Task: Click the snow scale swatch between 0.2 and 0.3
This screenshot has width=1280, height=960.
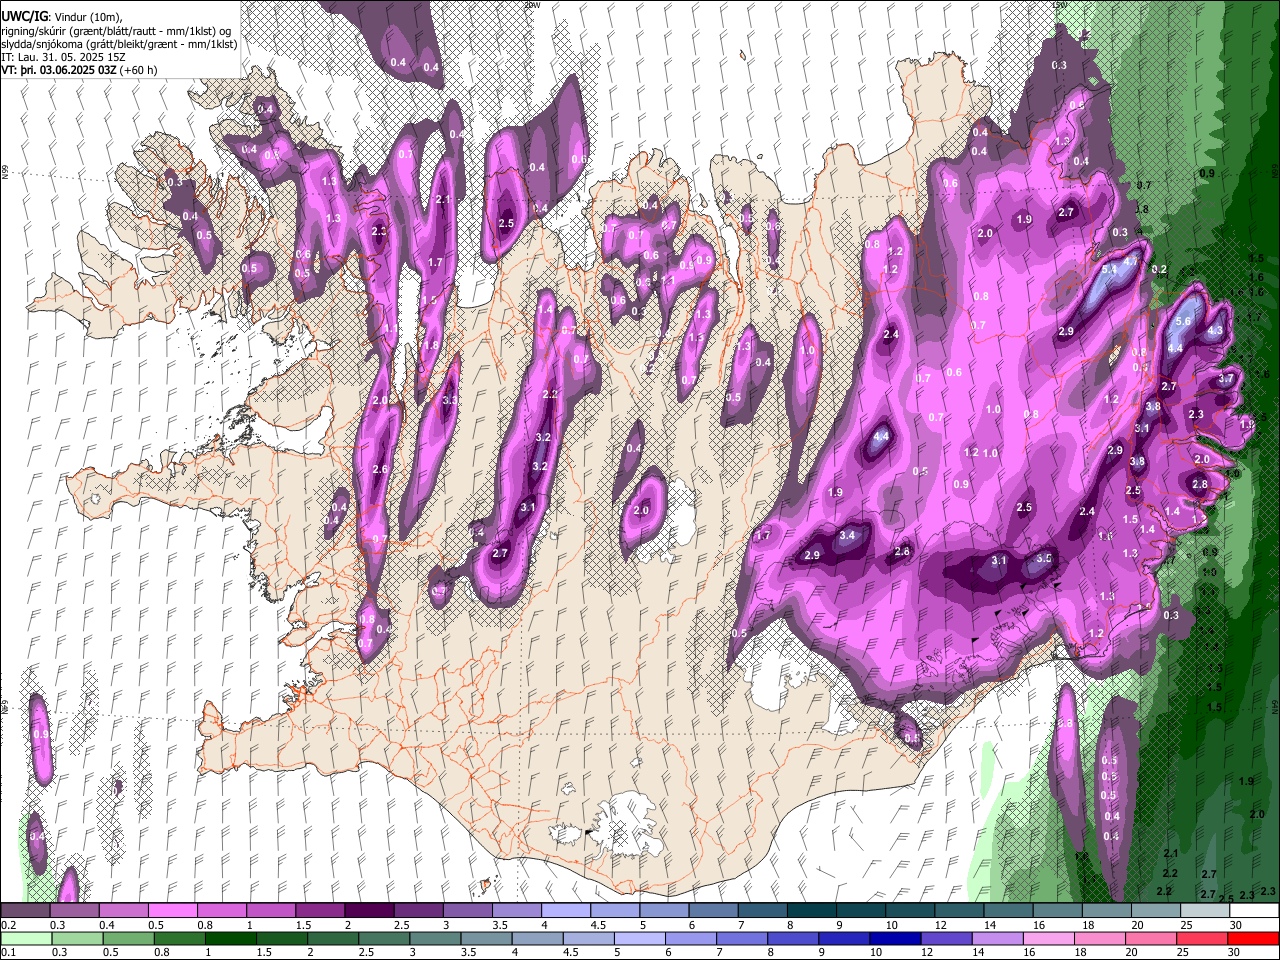Action: [25, 911]
